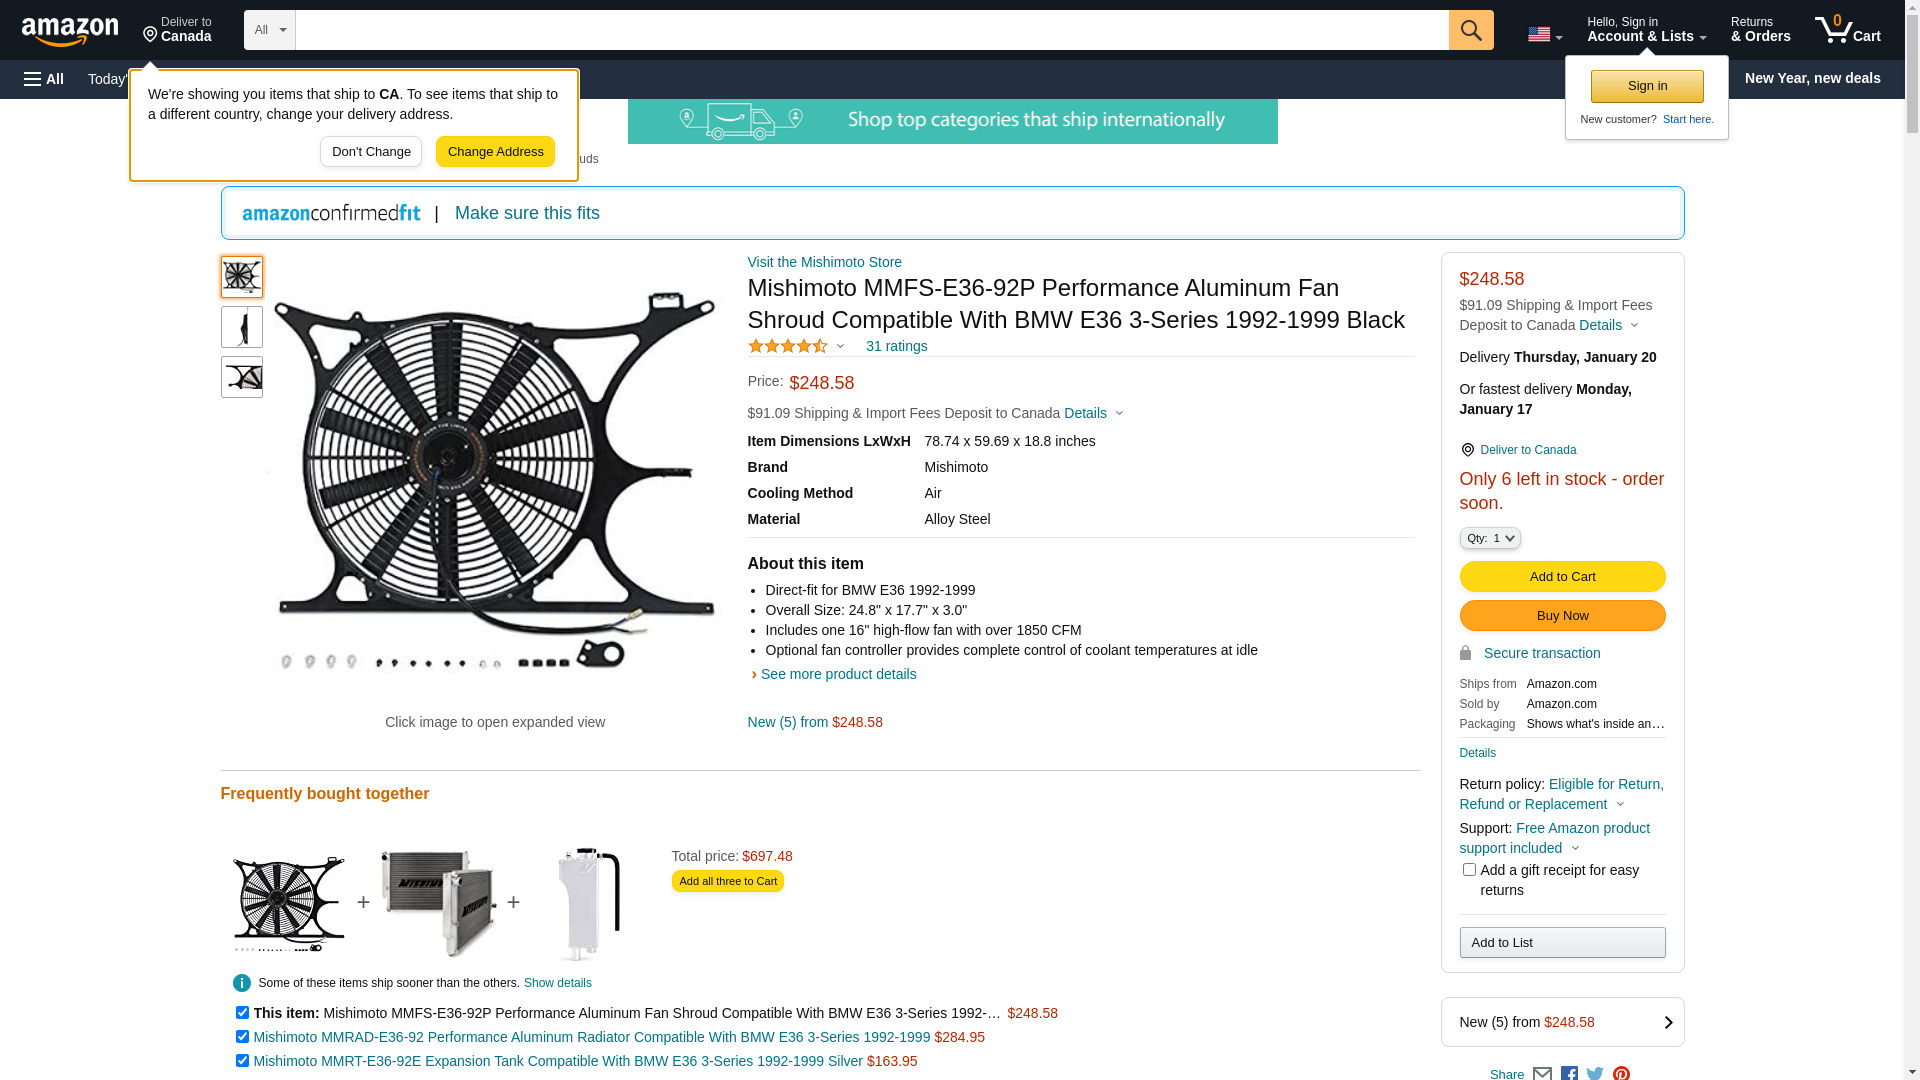Image resolution: width=1920 pixels, height=1080 pixels.
Task: Click the search magnifier icon button
Action: click(x=1470, y=30)
